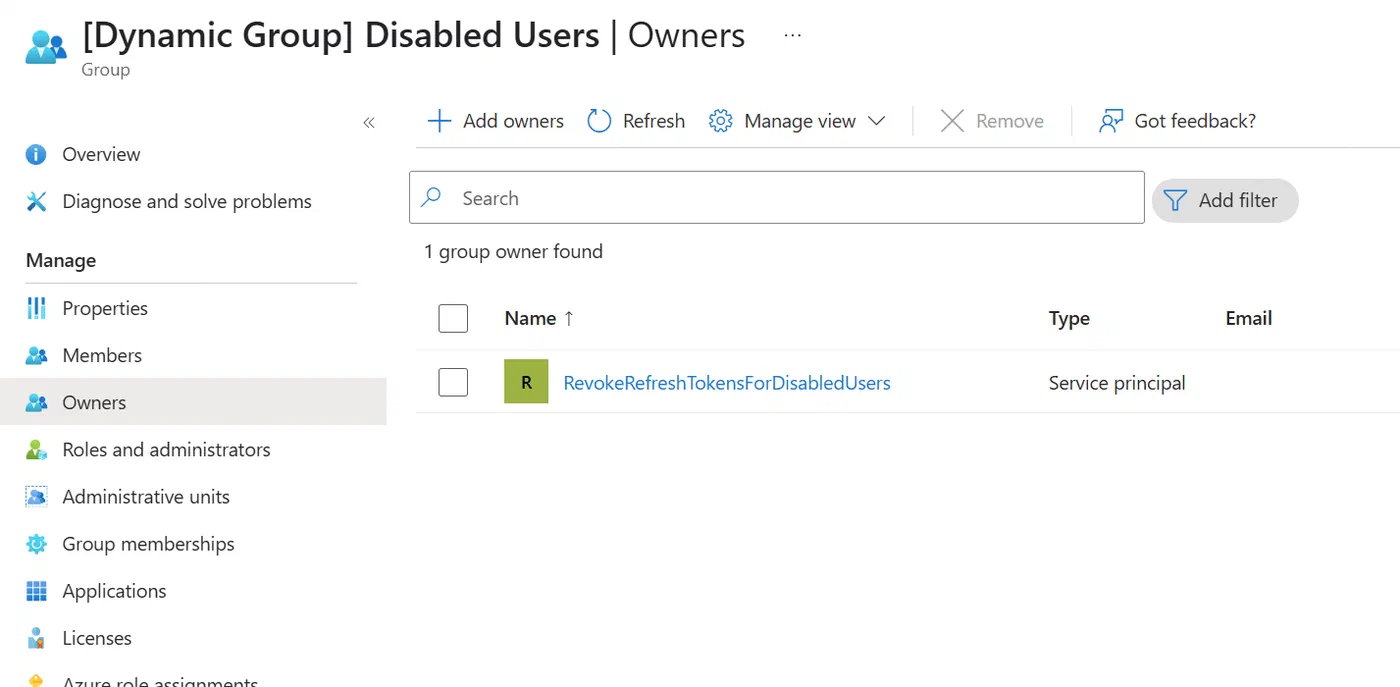Open the Got feedback? link
This screenshot has width=1400, height=687.
coord(1195,121)
